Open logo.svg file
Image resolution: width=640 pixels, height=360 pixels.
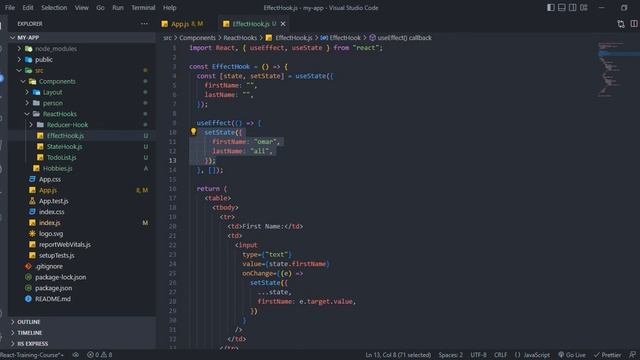[82, 233]
